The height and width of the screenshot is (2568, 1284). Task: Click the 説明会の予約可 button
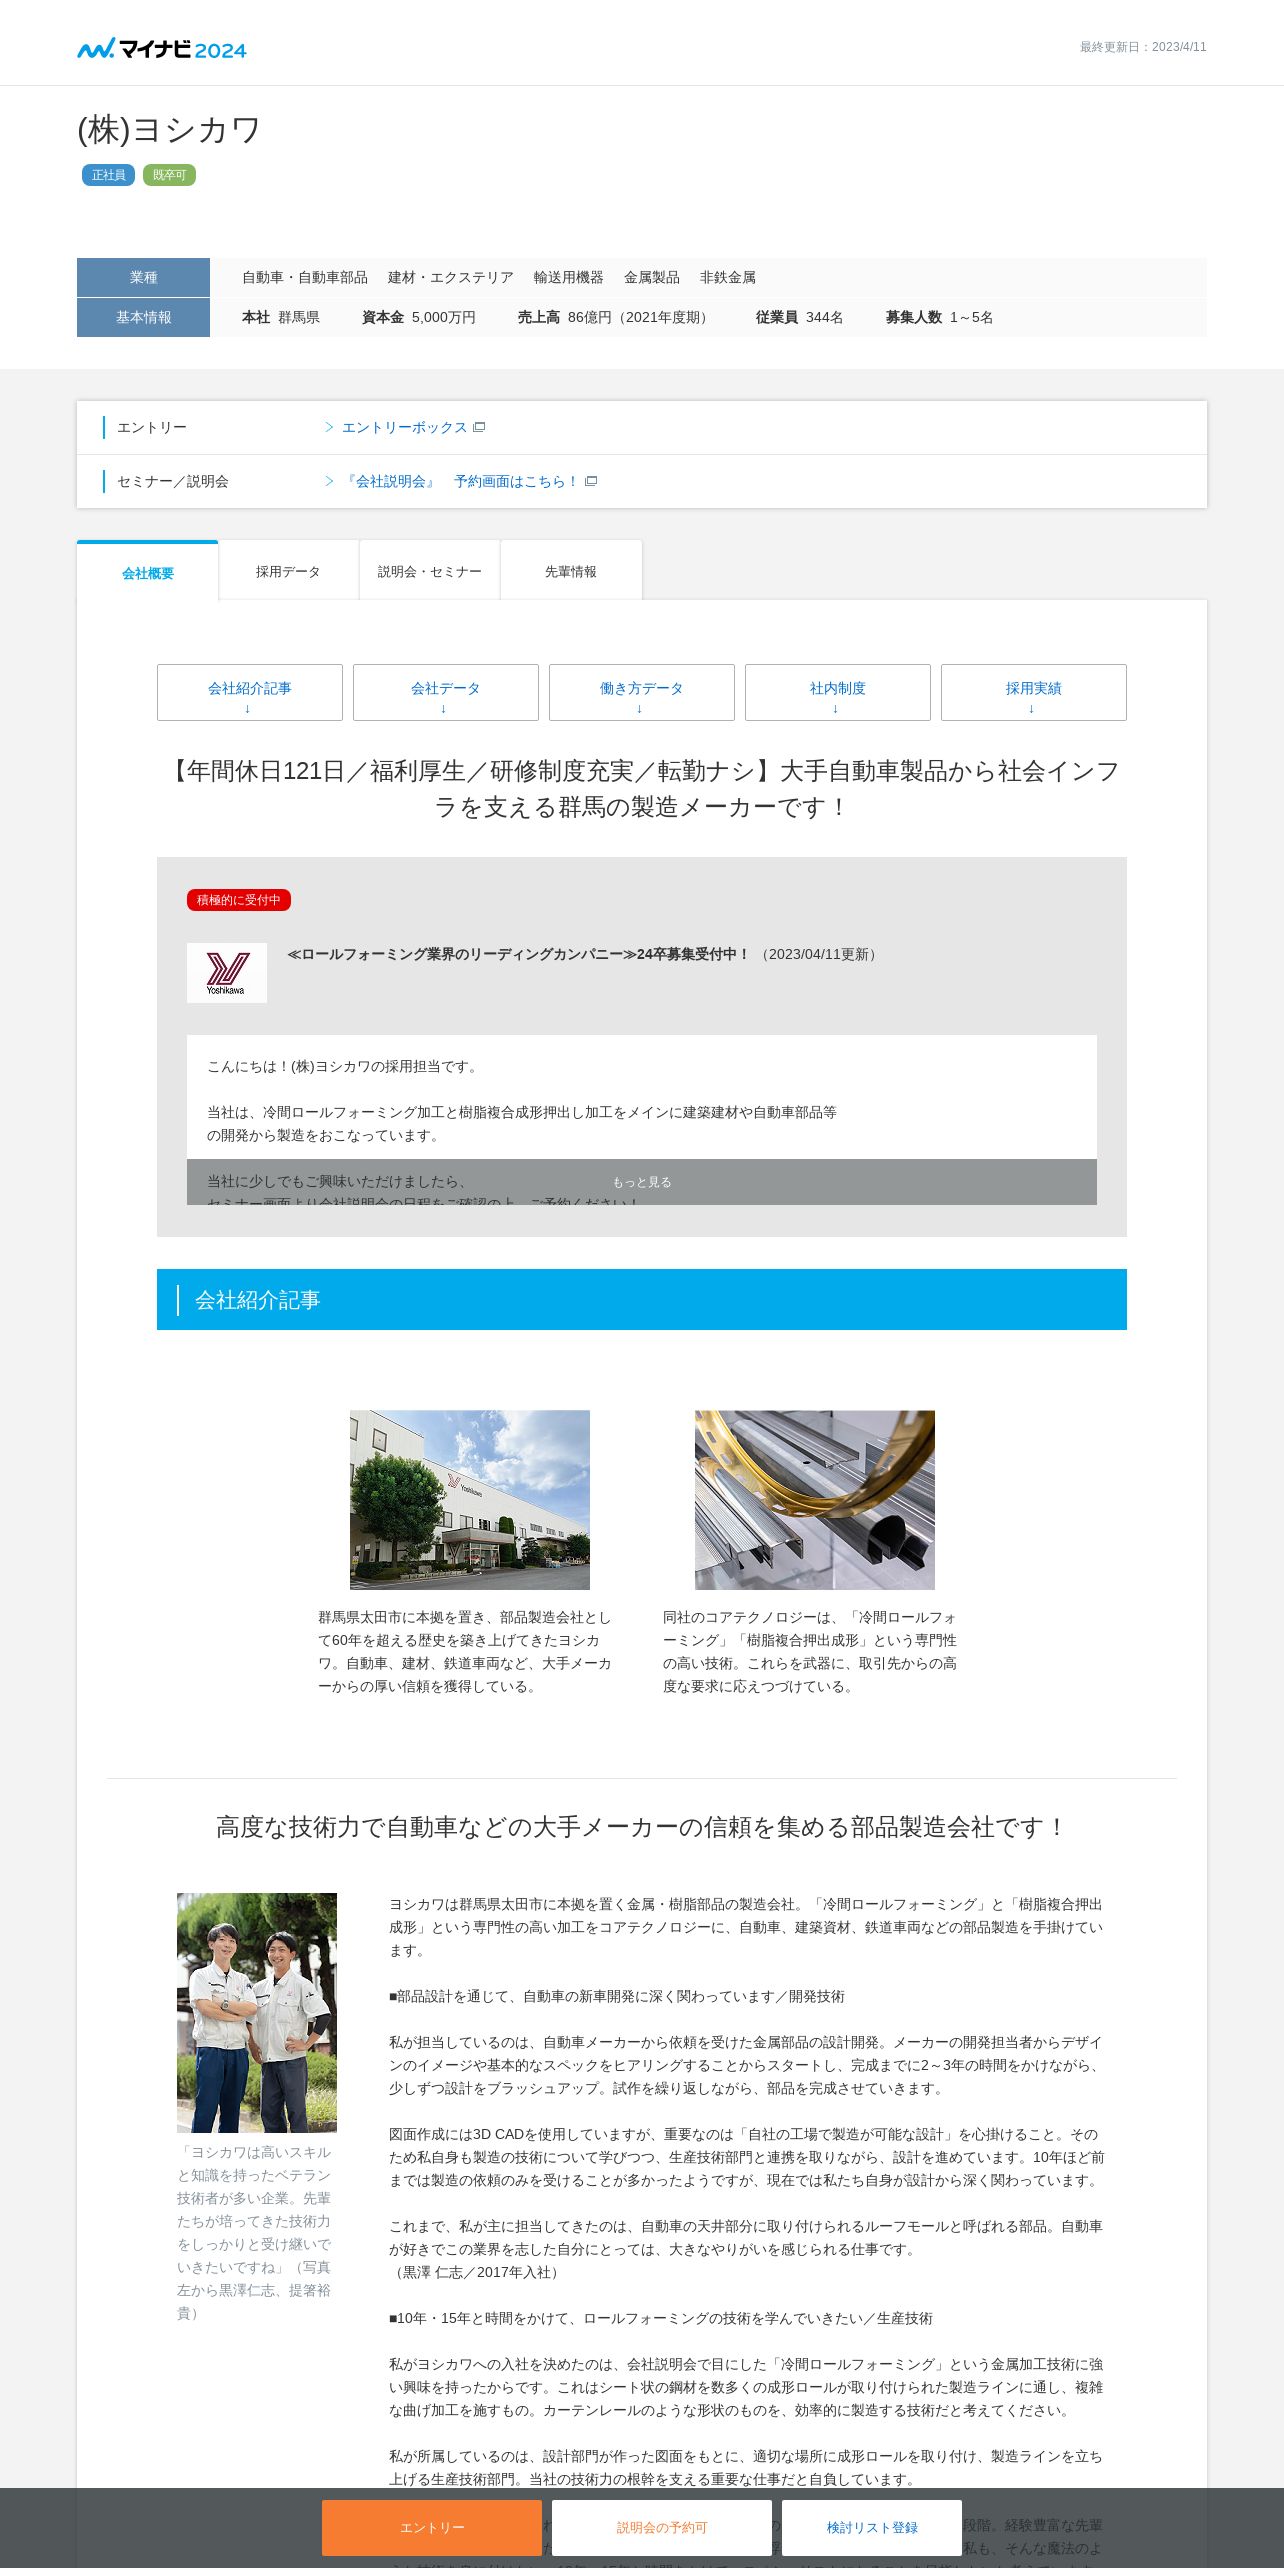(662, 2527)
